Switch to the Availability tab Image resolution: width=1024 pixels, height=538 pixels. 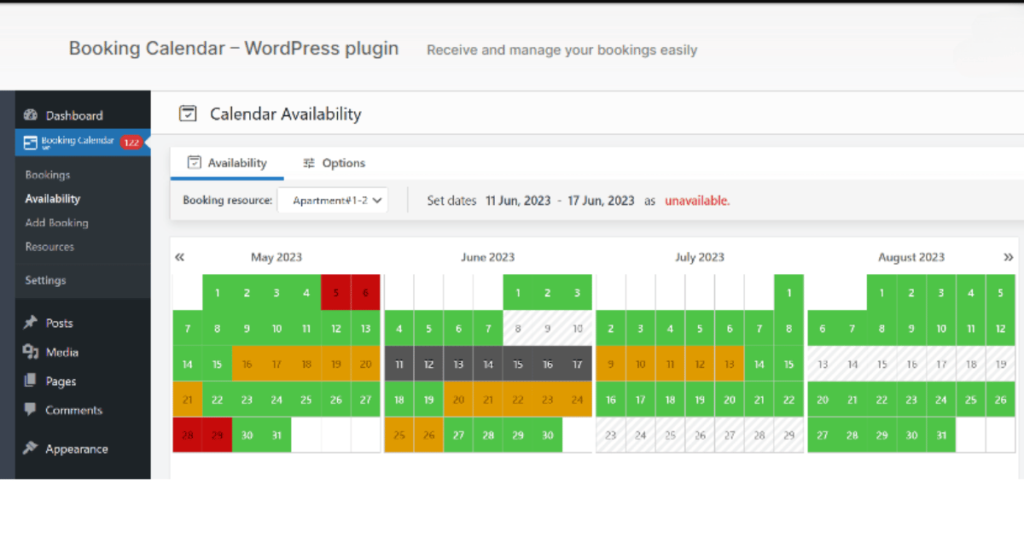[227, 163]
